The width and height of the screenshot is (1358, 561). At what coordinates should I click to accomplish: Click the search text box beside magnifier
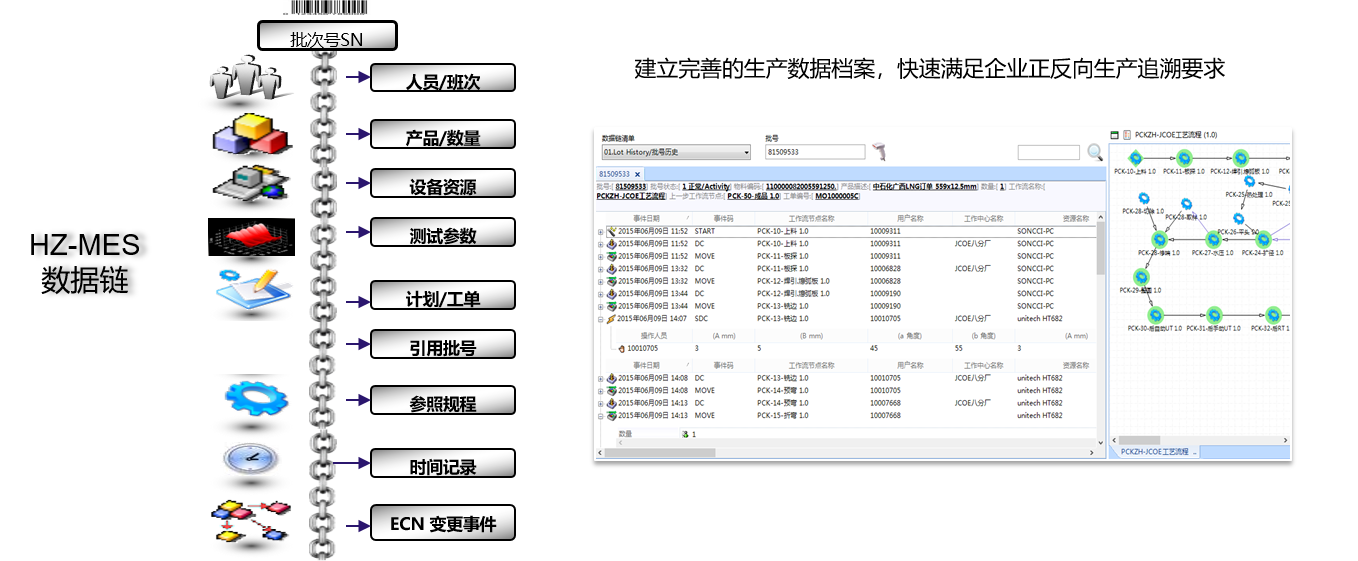coord(1048,153)
